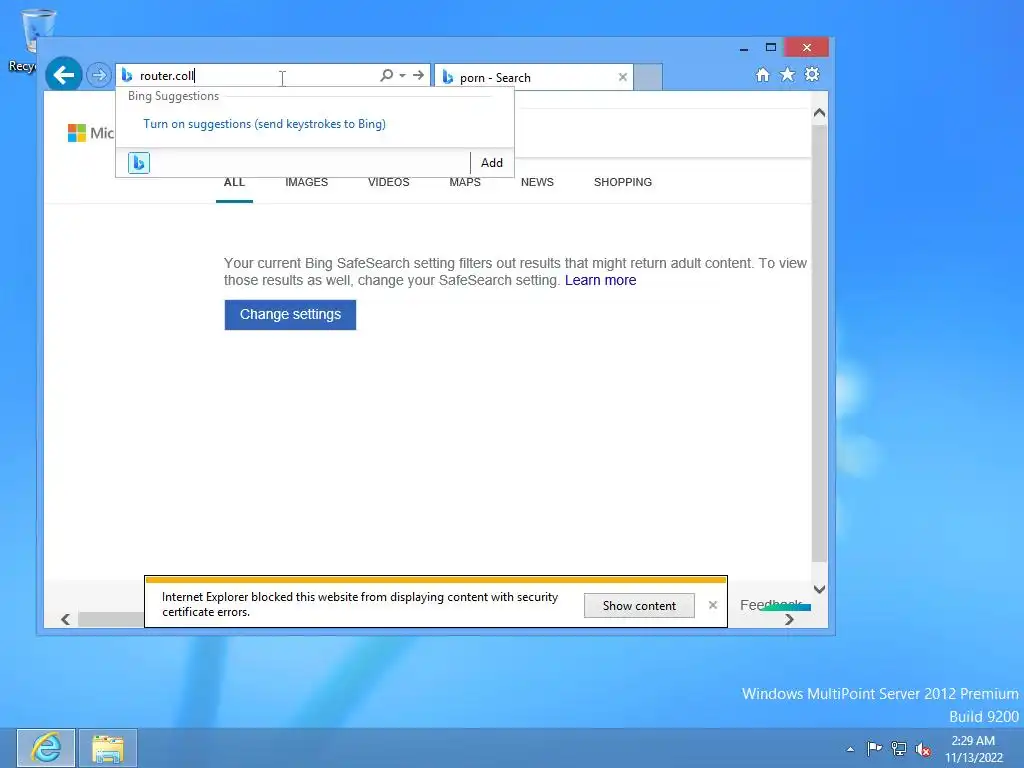This screenshot has height=768, width=1024.
Task: Turn on suggestions (send keystrokes to Bing)
Action: pos(264,124)
